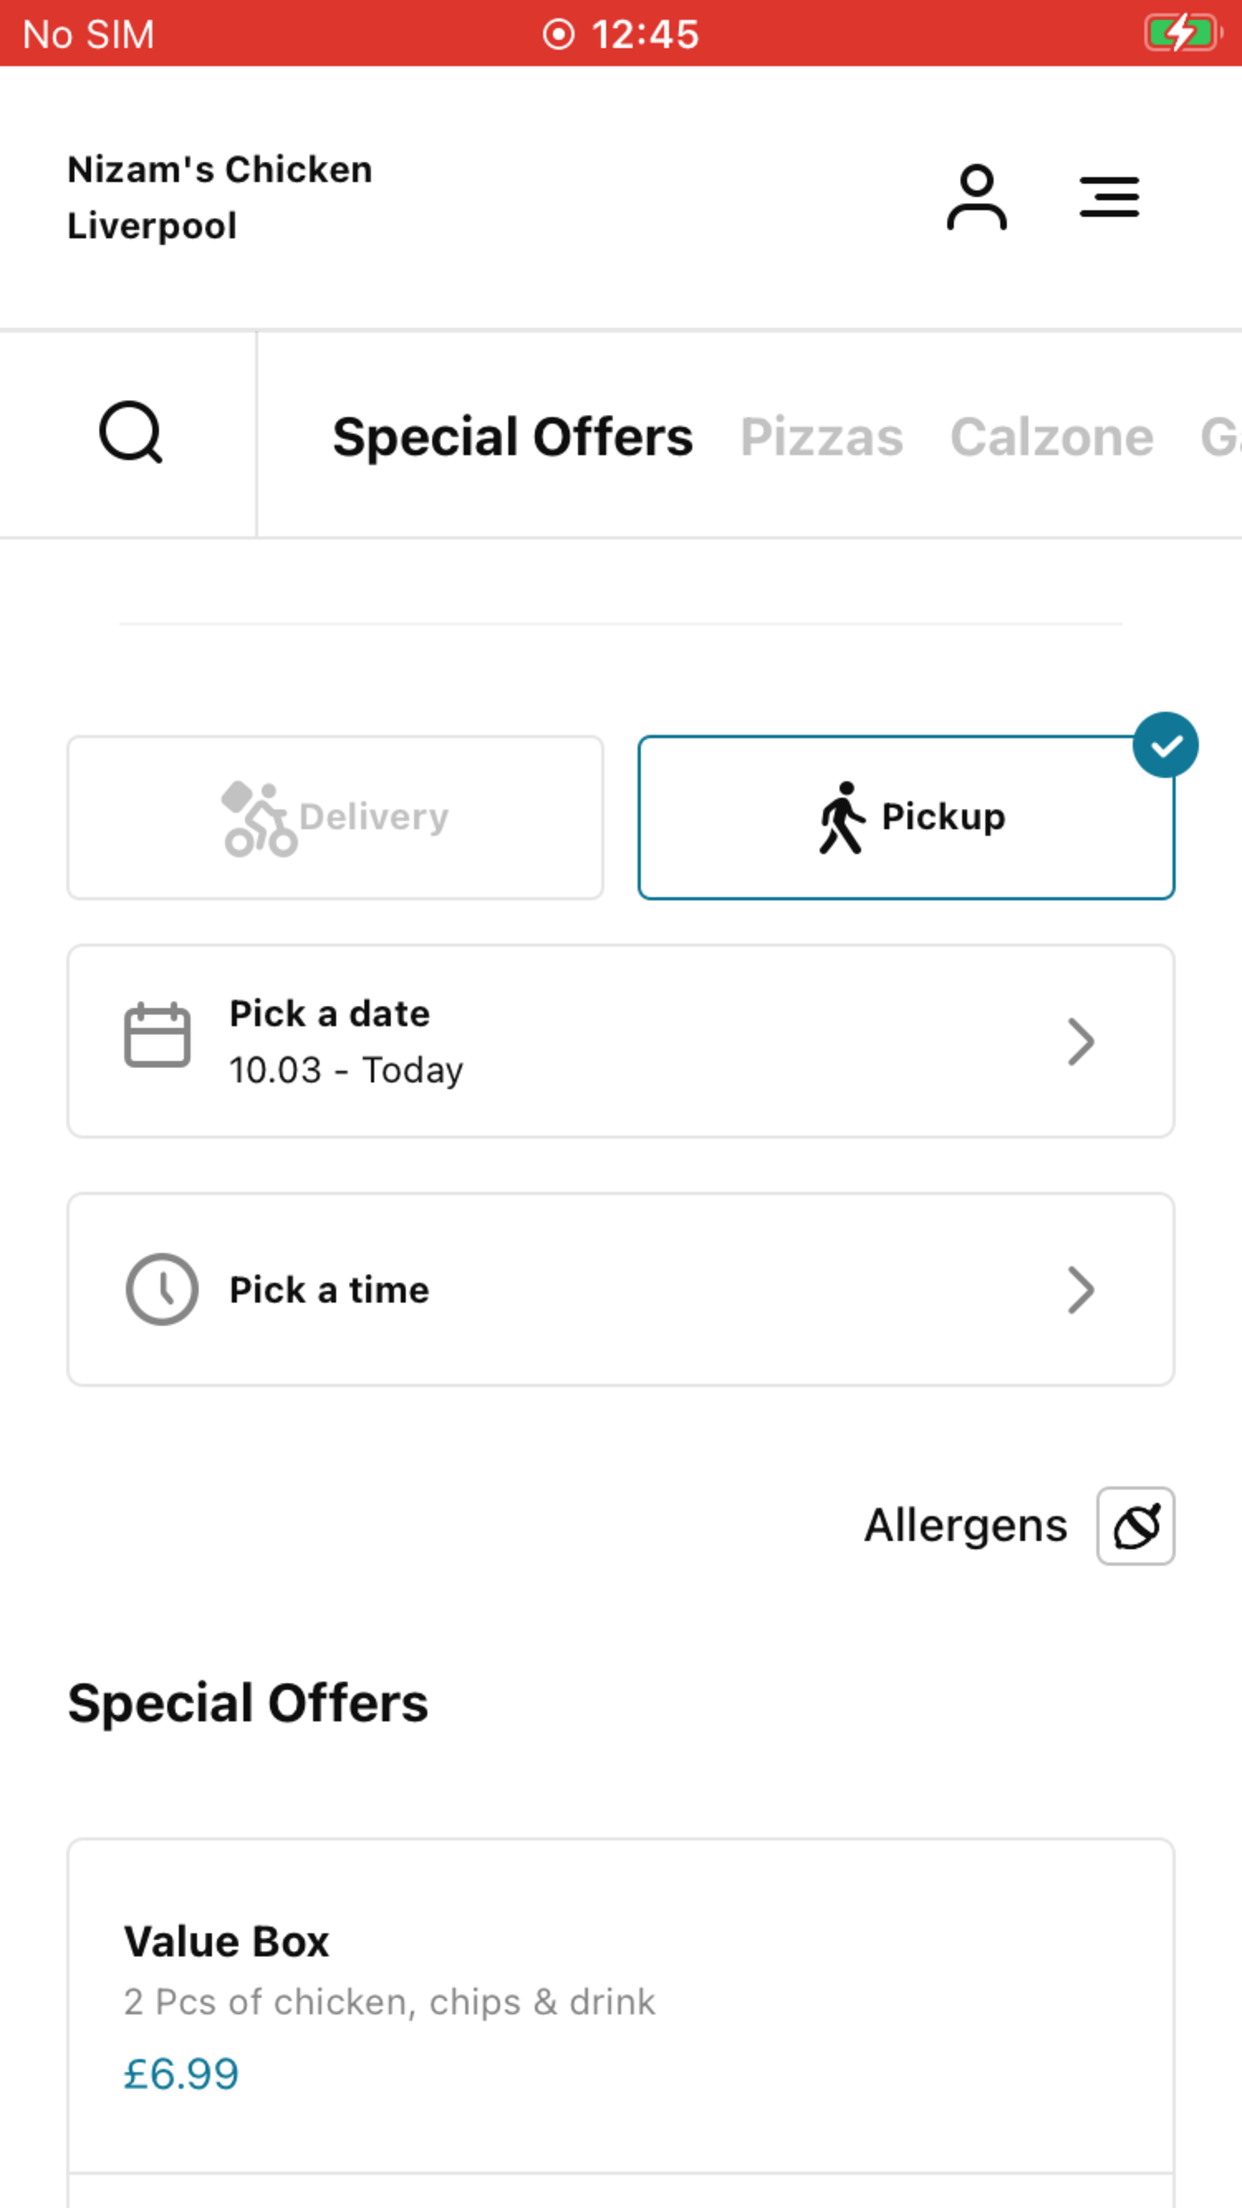Switch to the Pizzas category tab

tap(821, 437)
